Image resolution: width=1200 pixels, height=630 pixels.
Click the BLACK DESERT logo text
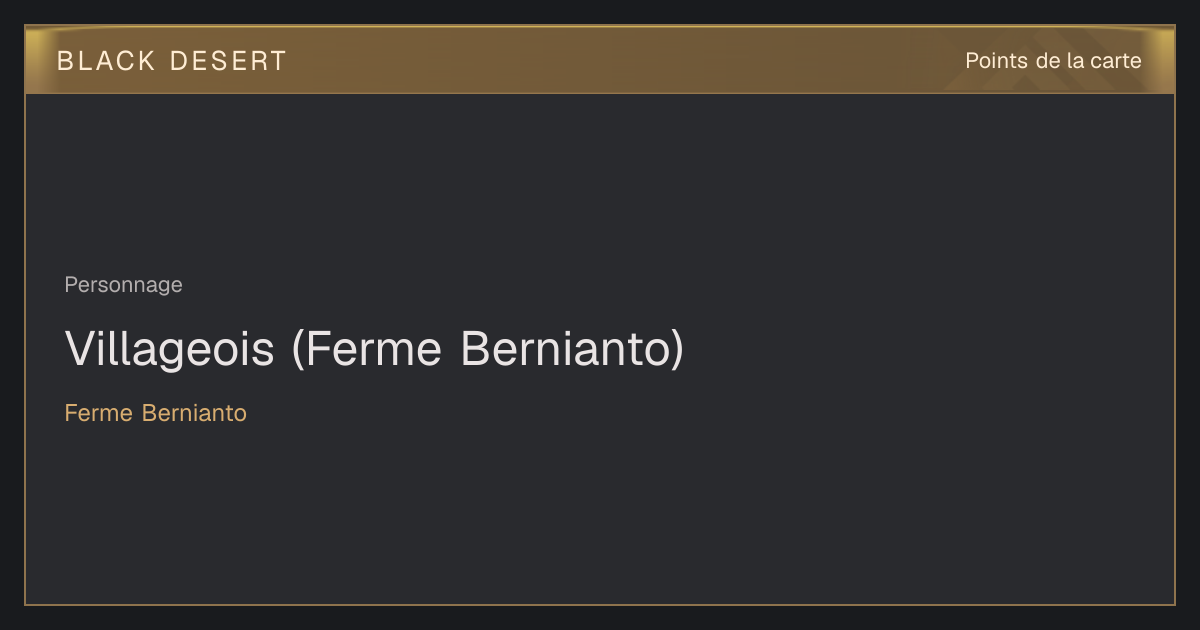pyautogui.click(x=172, y=61)
